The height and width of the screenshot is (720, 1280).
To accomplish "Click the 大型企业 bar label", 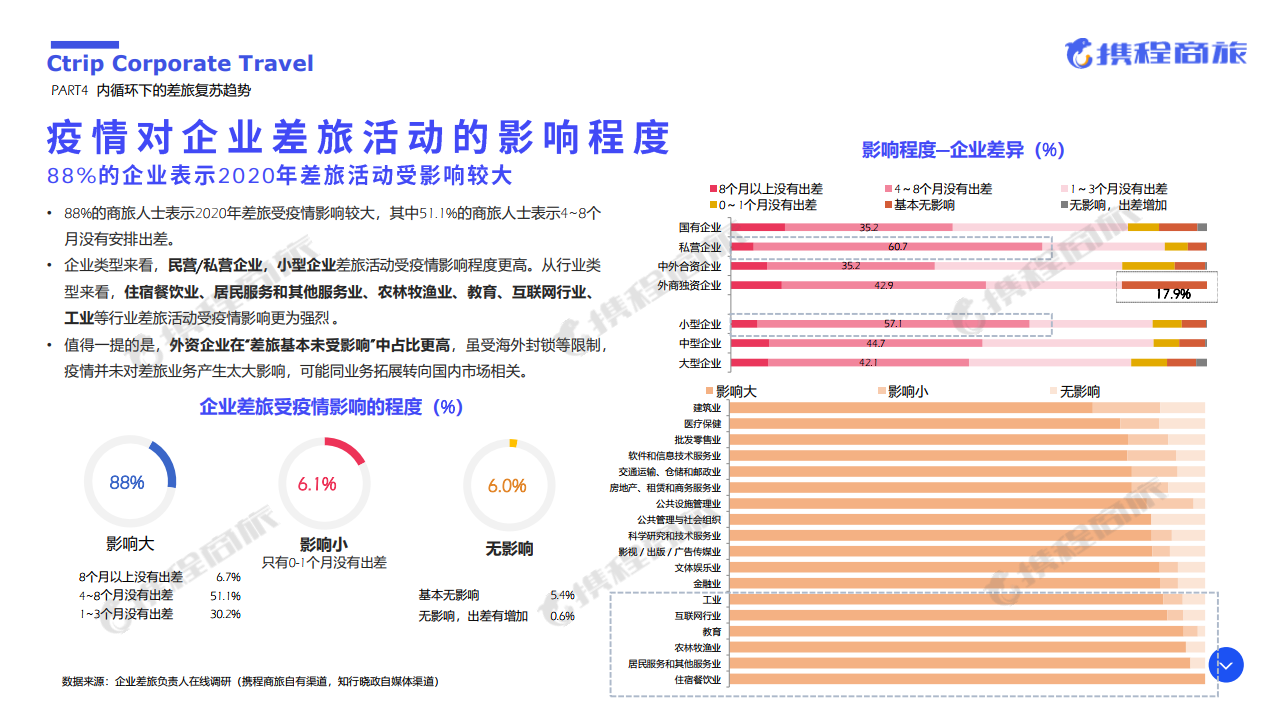I will [700, 362].
